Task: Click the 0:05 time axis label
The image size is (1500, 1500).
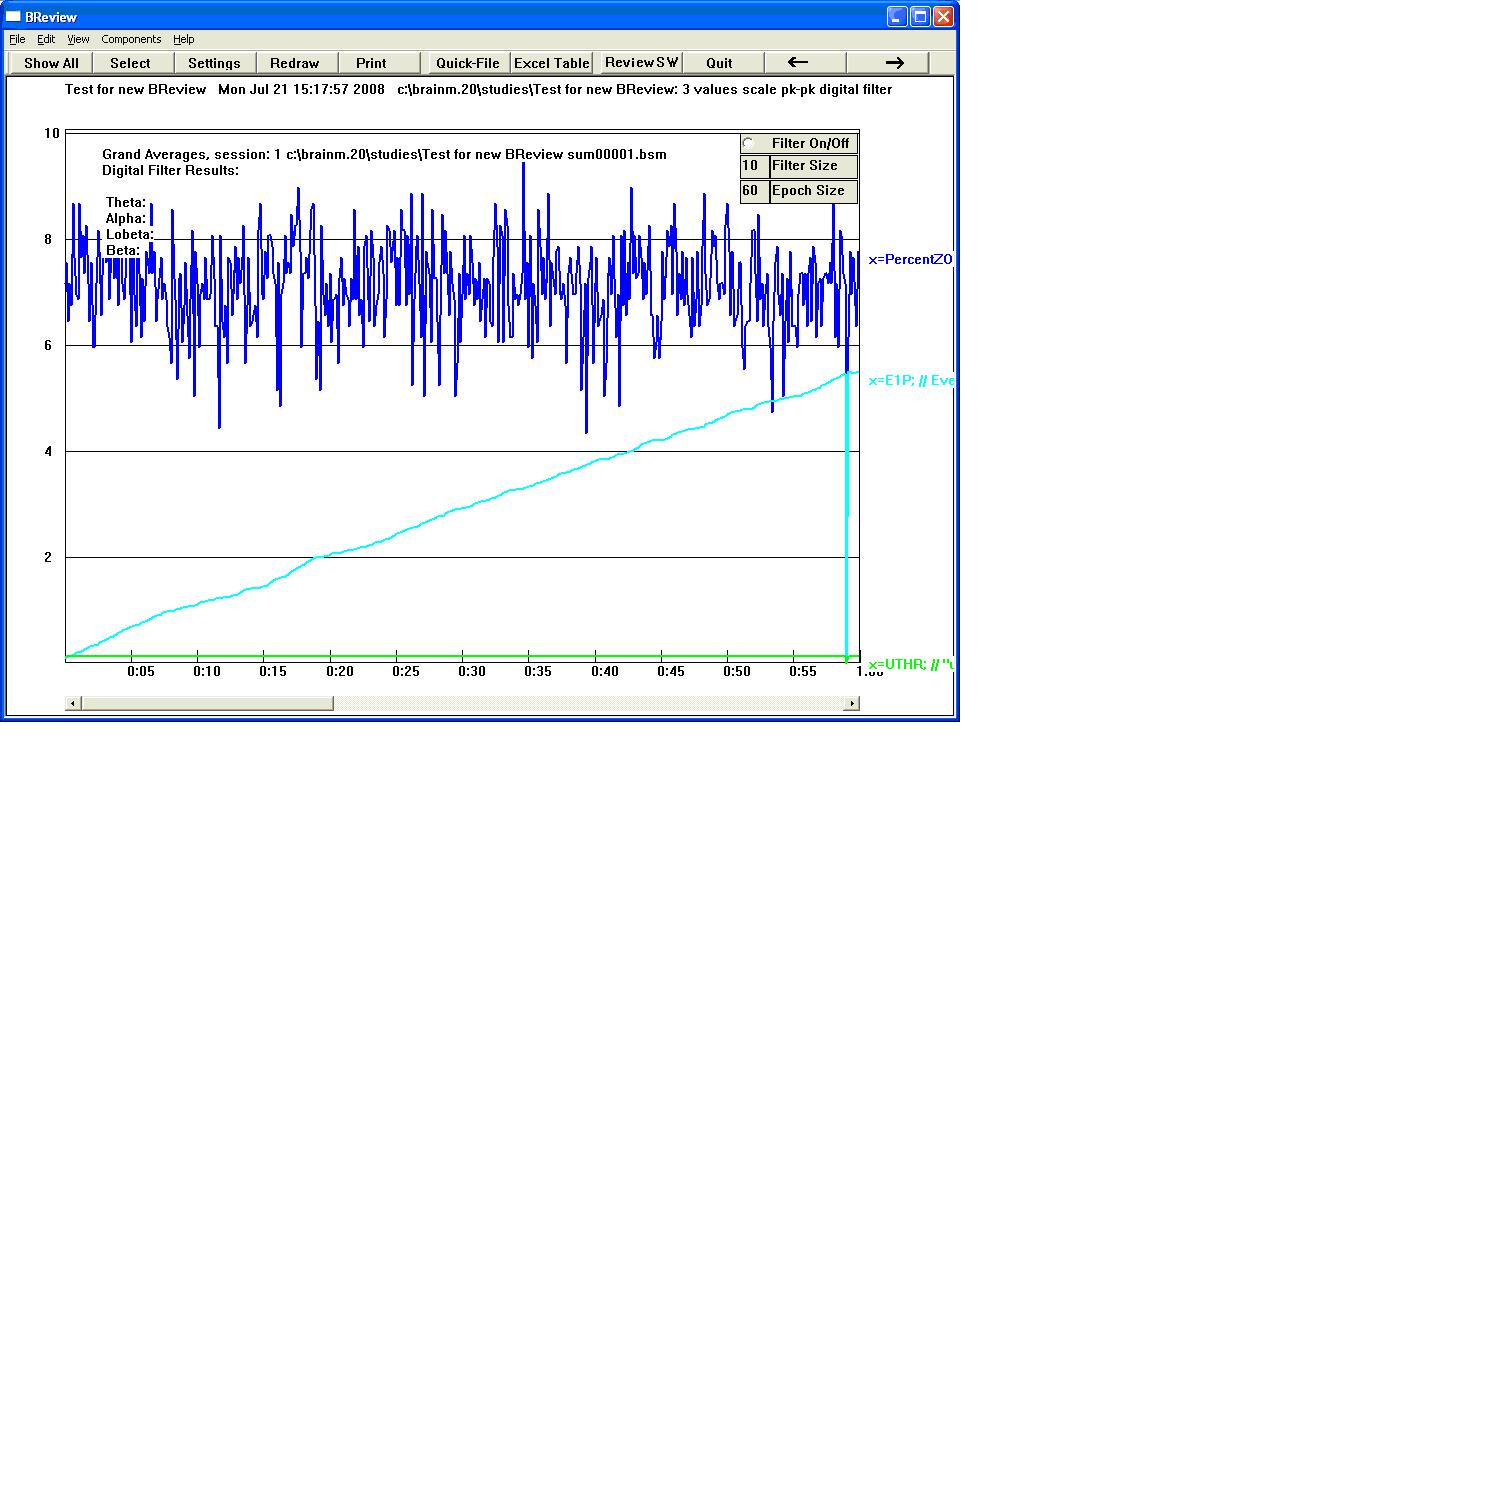Action: click(141, 671)
